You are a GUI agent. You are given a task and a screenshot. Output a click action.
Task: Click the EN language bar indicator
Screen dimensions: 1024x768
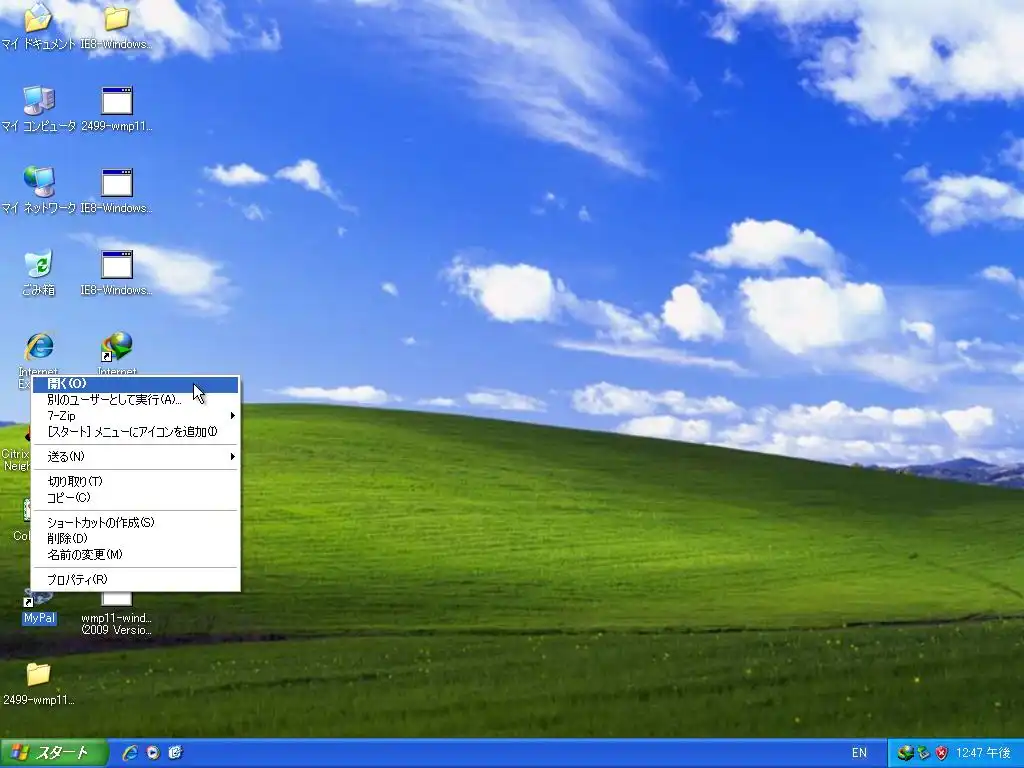859,753
